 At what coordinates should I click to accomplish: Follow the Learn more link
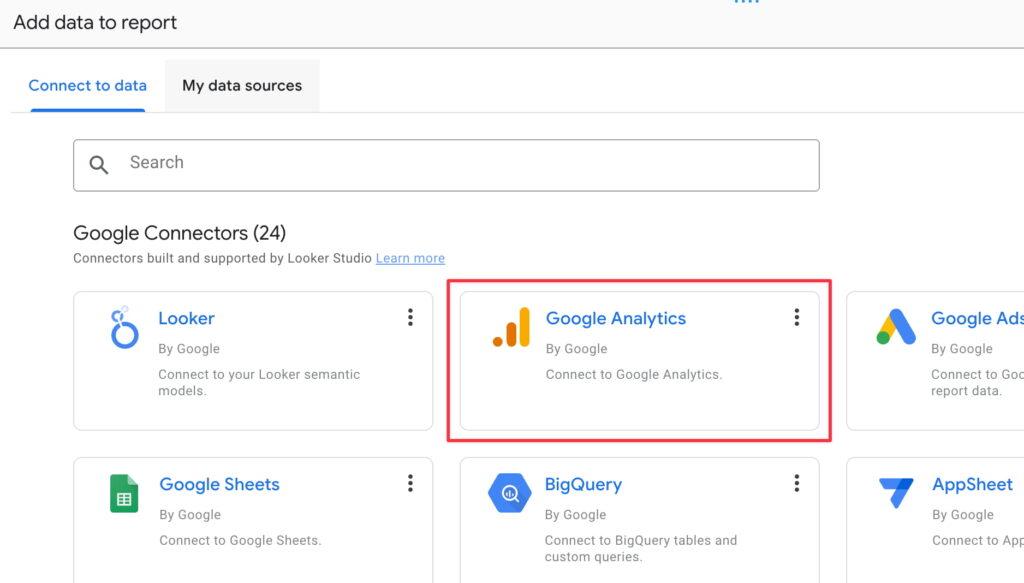coord(410,258)
